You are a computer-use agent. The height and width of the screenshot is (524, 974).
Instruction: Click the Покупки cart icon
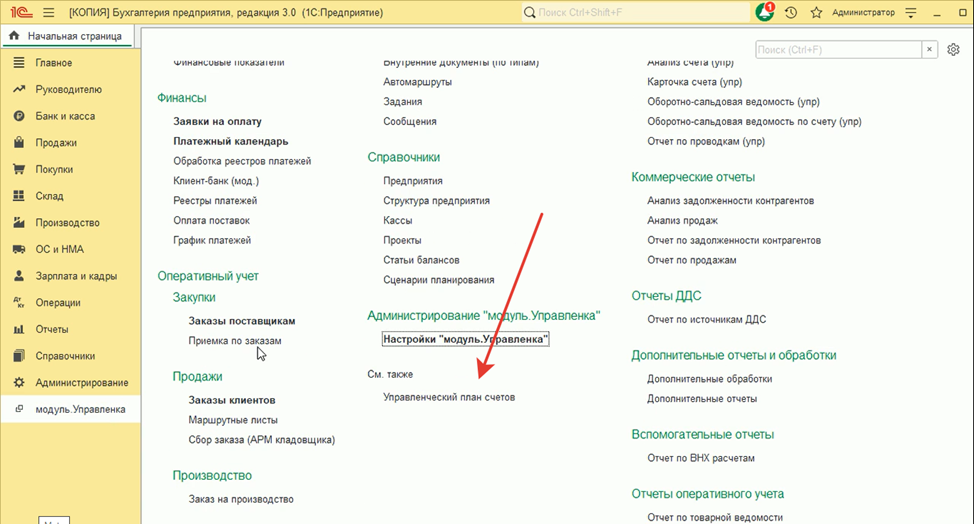(x=19, y=169)
